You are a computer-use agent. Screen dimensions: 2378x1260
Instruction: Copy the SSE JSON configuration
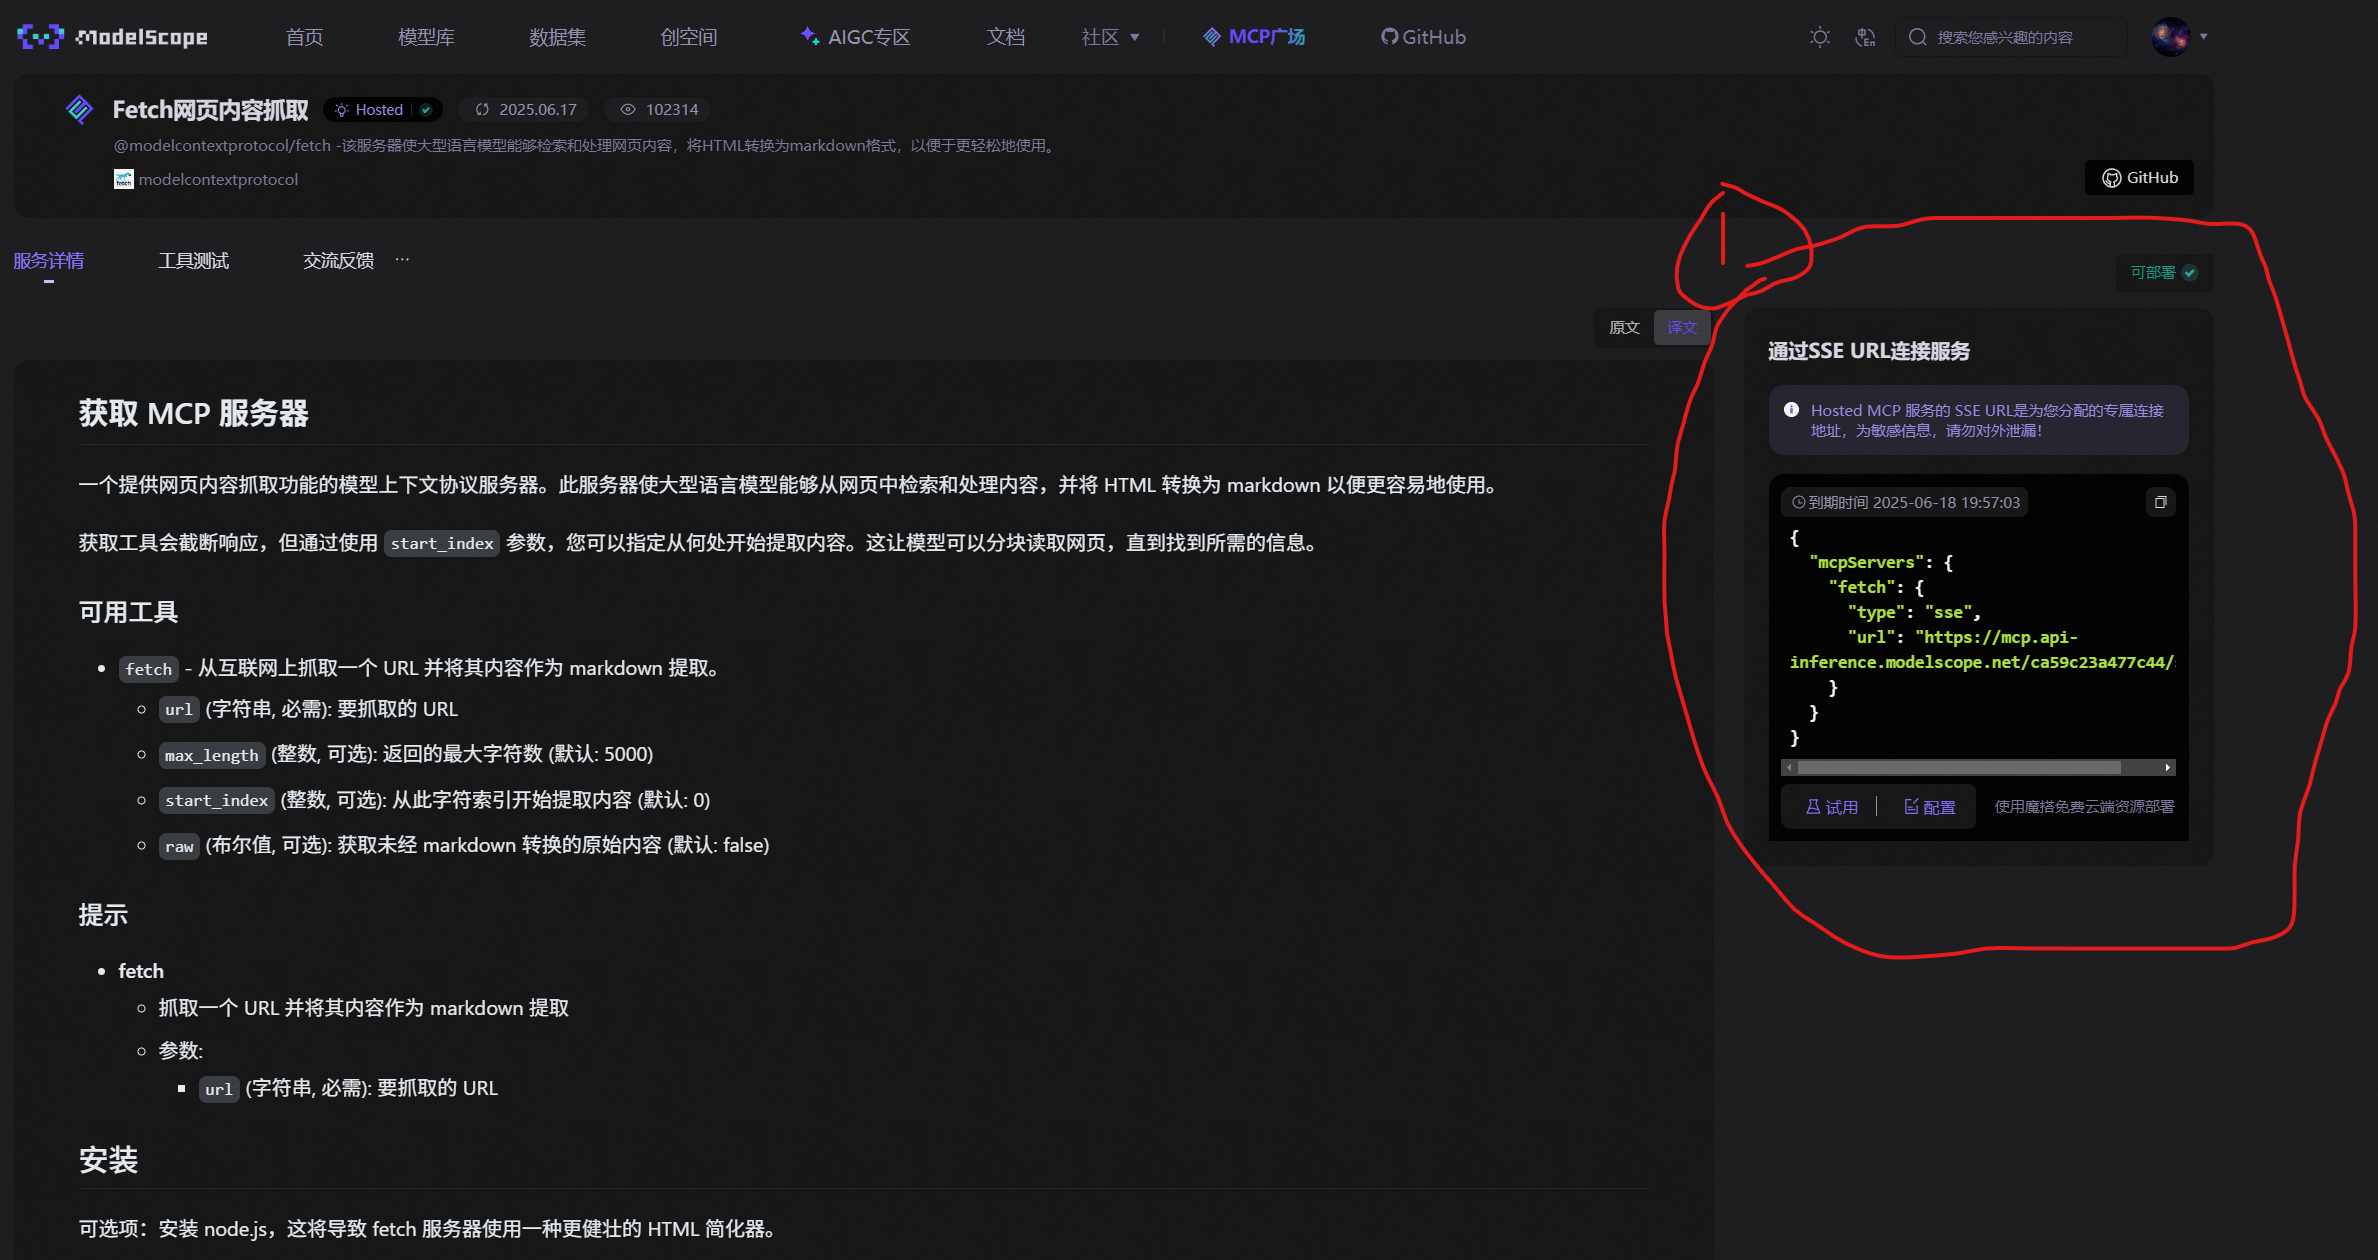tap(2160, 502)
